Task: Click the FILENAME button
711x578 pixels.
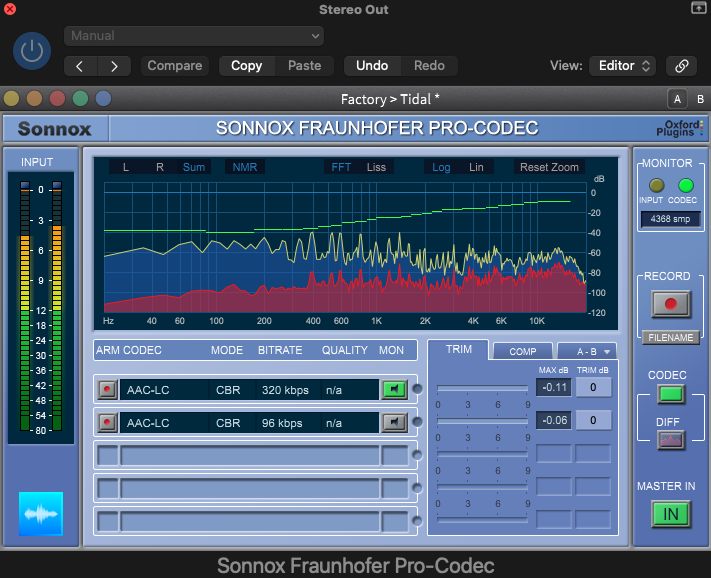Action: (x=671, y=338)
